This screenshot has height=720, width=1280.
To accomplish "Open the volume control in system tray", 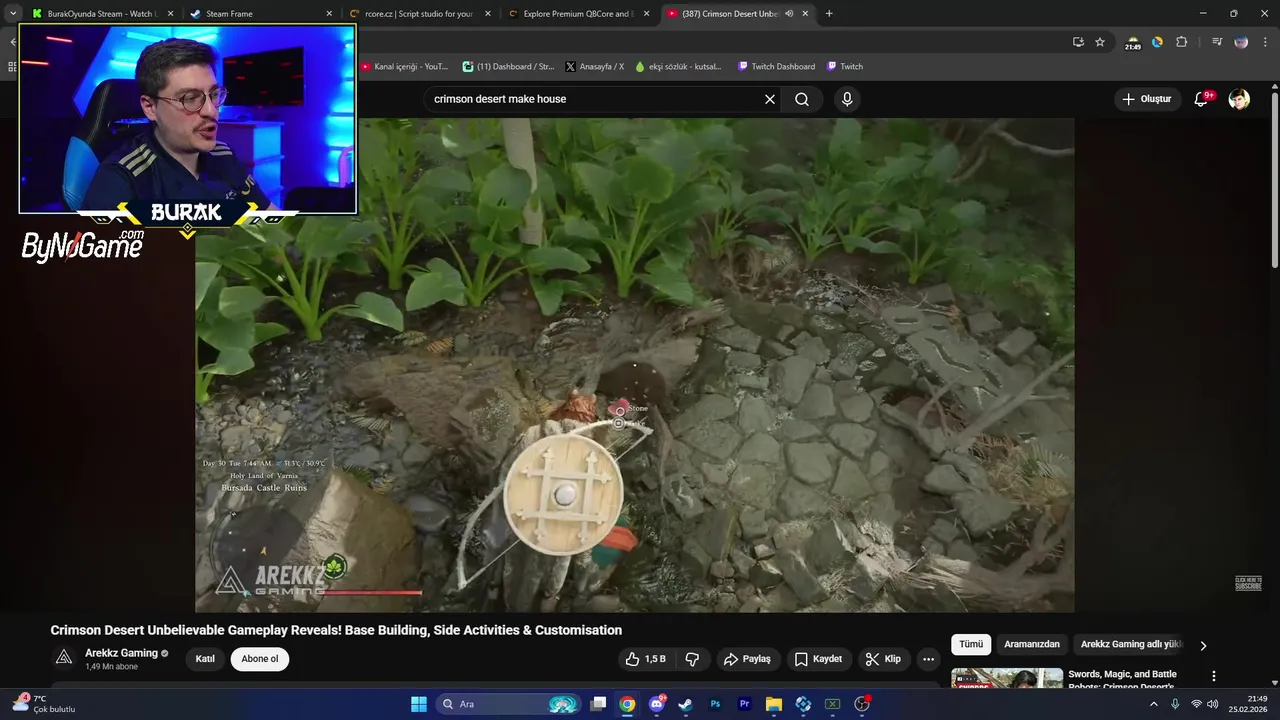I will pos(1213,704).
